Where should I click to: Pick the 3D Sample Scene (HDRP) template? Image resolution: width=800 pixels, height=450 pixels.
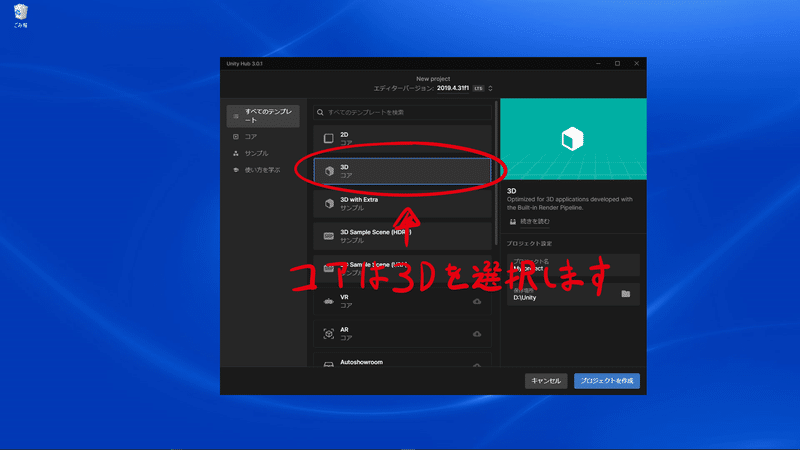click(x=402, y=236)
